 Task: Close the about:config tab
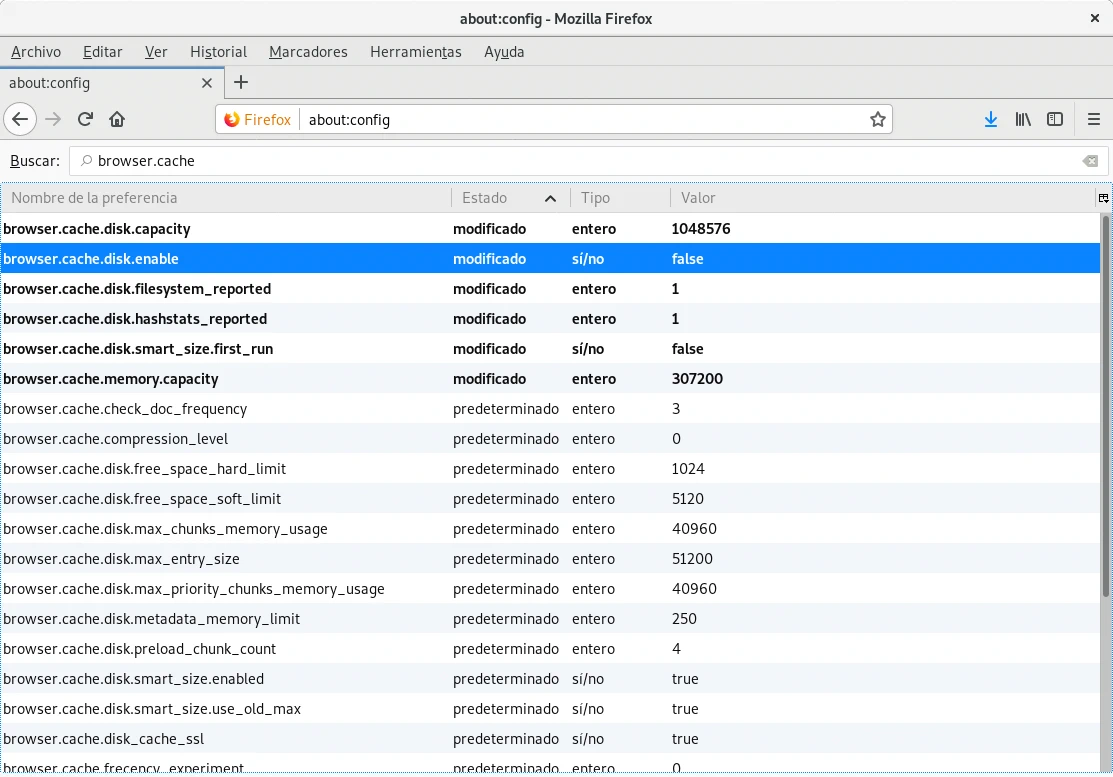(207, 83)
